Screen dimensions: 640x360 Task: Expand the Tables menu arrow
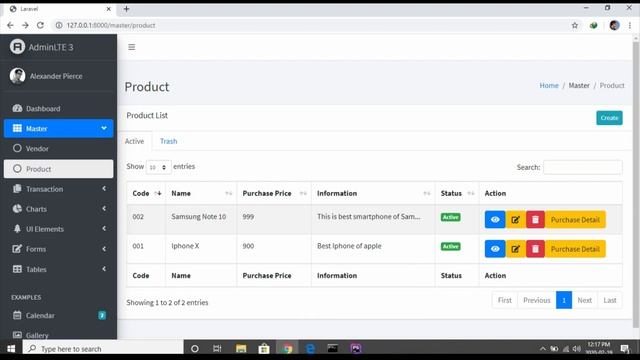click(x=104, y=269)
